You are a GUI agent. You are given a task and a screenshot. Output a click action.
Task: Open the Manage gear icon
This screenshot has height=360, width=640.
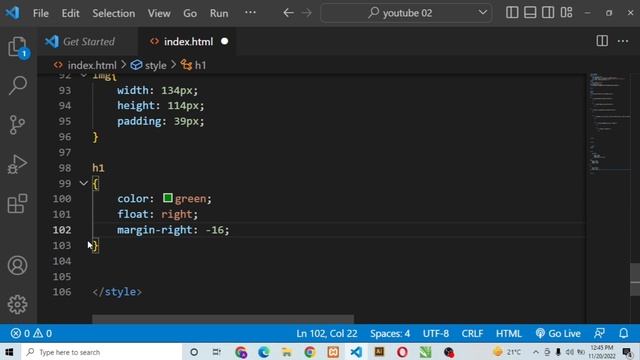tap(18, 304)
